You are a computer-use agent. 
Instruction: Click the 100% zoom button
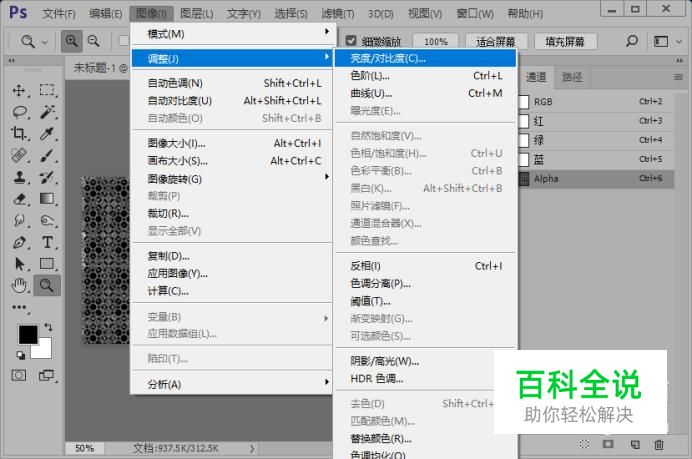point(435,41)
